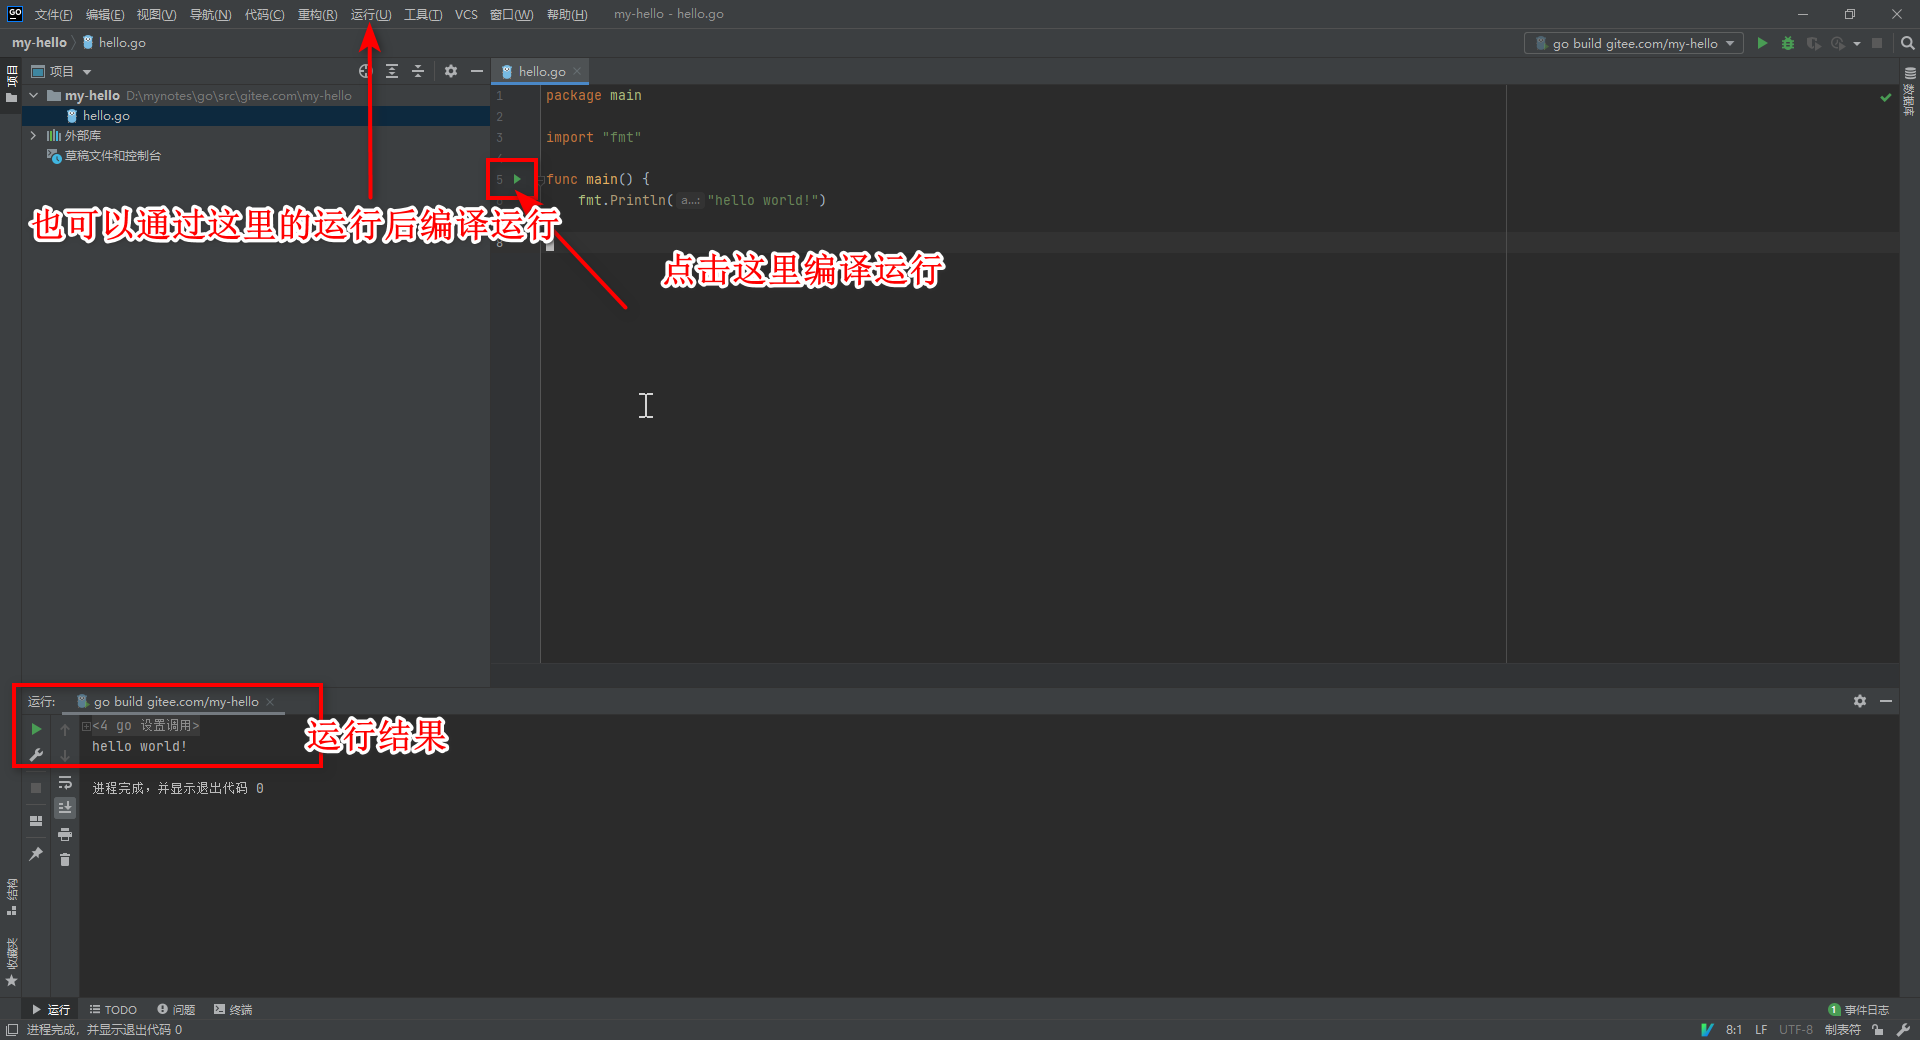1920x1040 pixels.
Task: Pin the run tab with the pin icon
Action: [x=36, y=854]
